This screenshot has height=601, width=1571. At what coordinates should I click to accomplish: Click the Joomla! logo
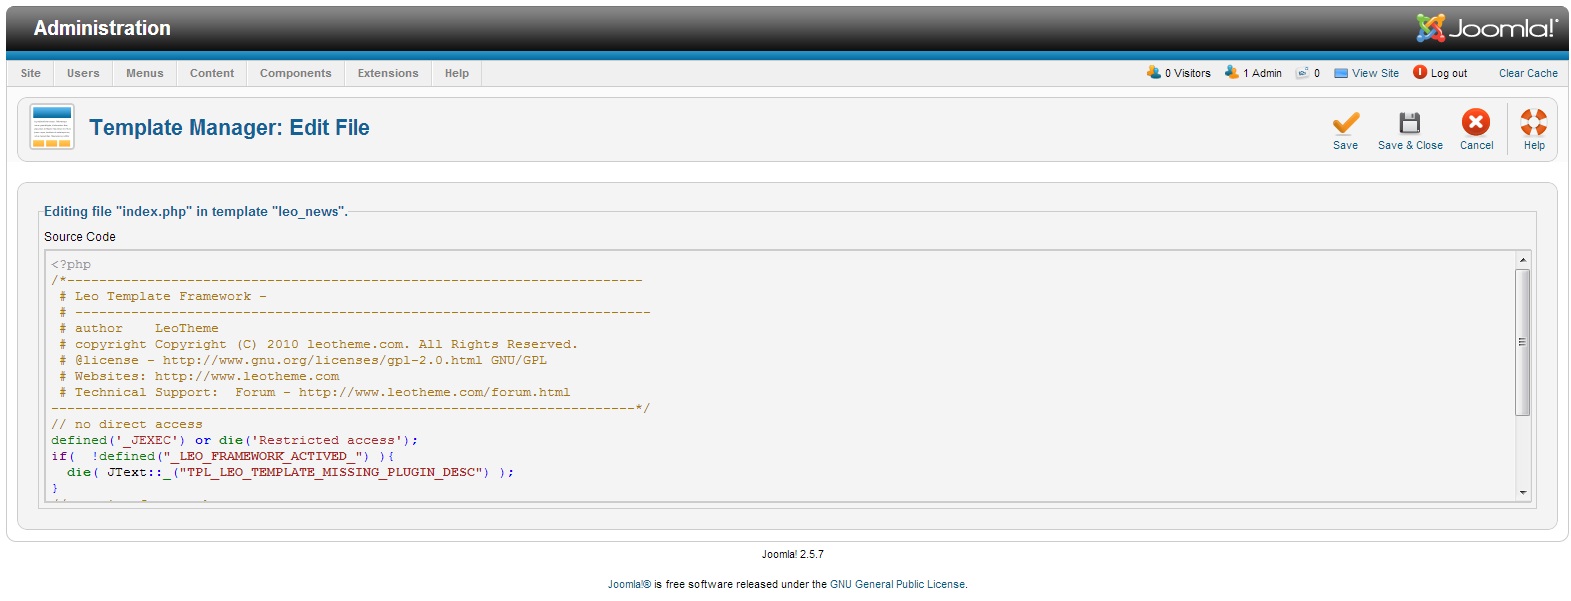(1487, 28)
